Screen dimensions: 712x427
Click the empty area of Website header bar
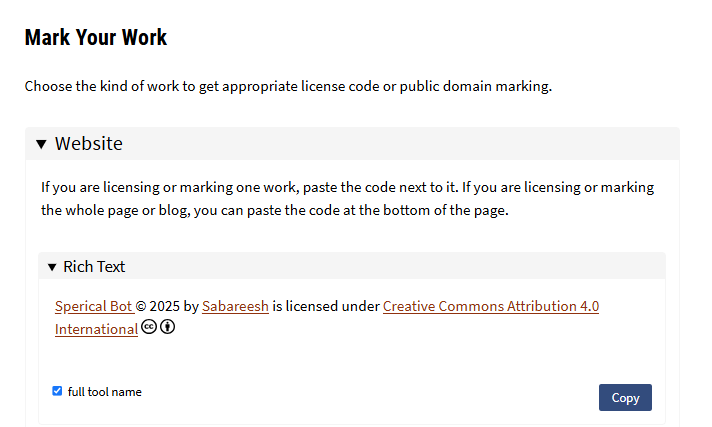(x=400, y=144)
